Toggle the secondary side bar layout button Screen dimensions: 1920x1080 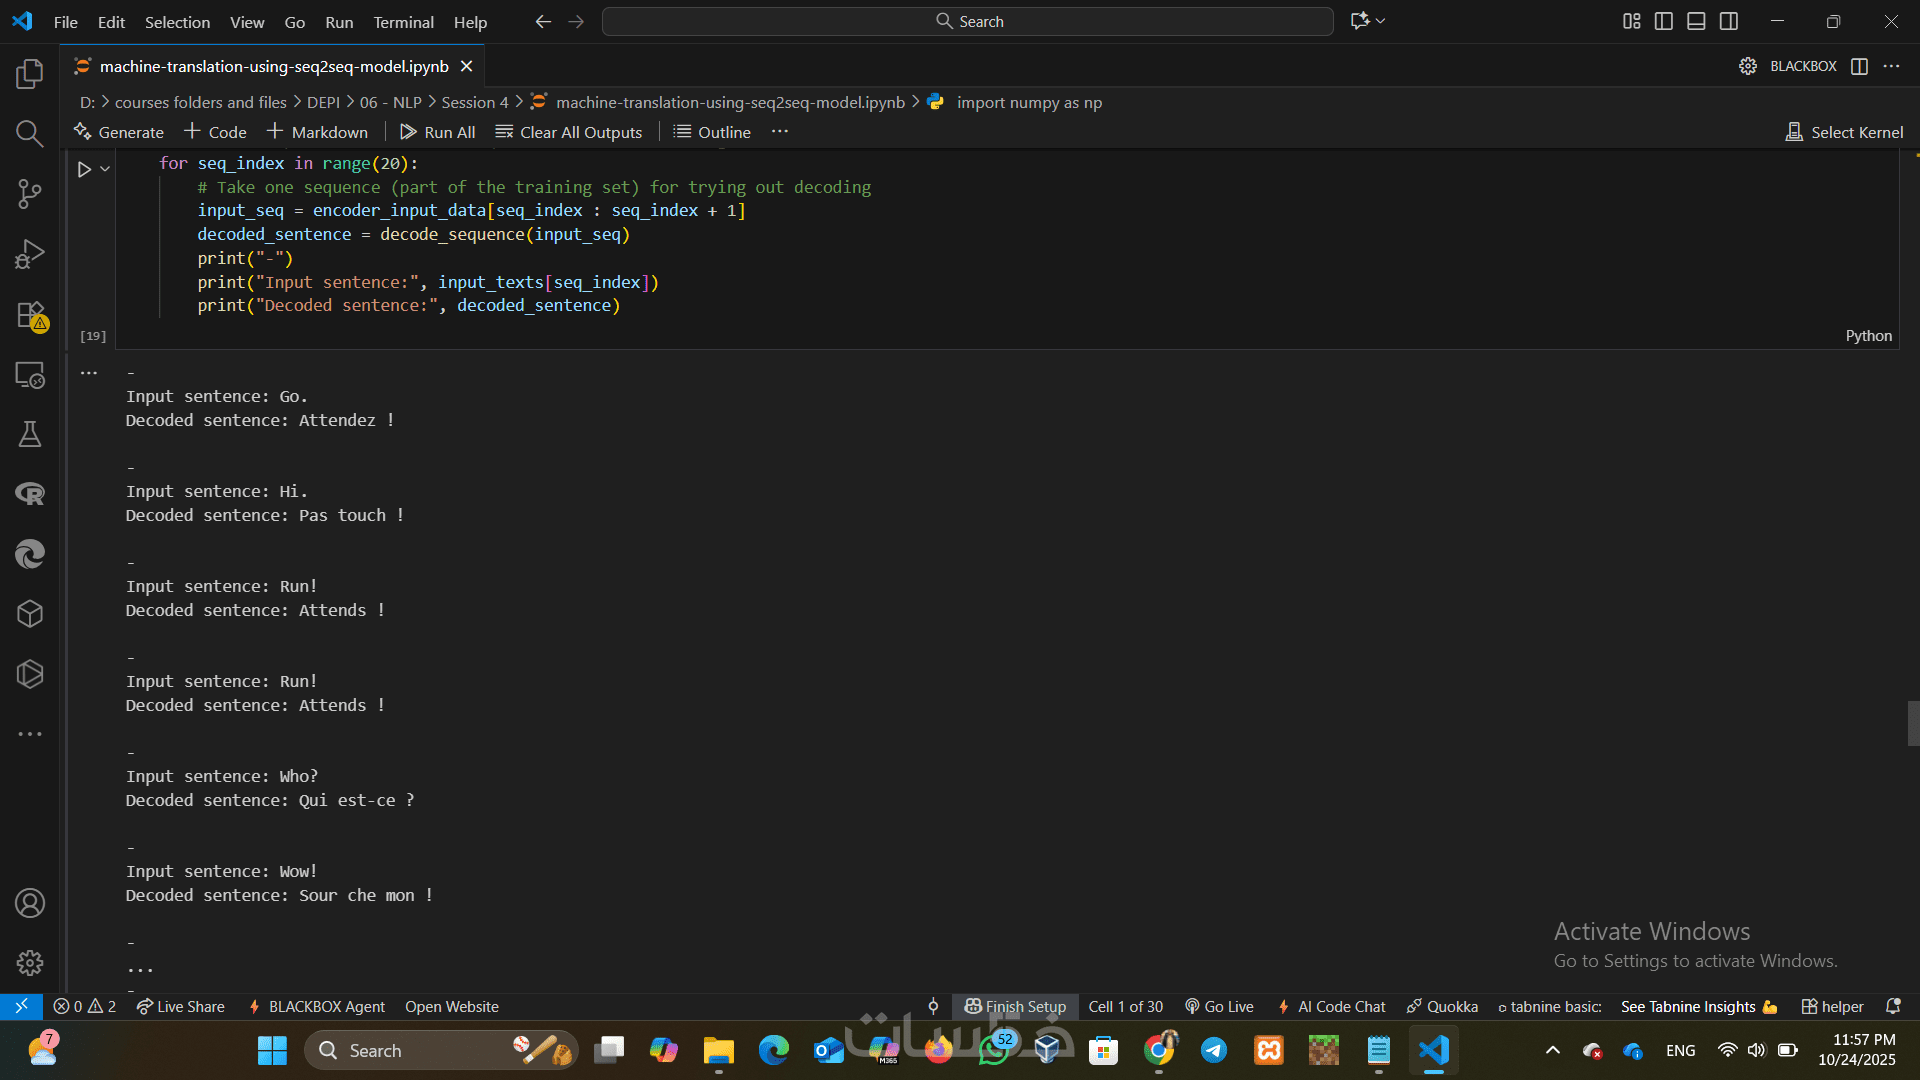[1729, 21]
